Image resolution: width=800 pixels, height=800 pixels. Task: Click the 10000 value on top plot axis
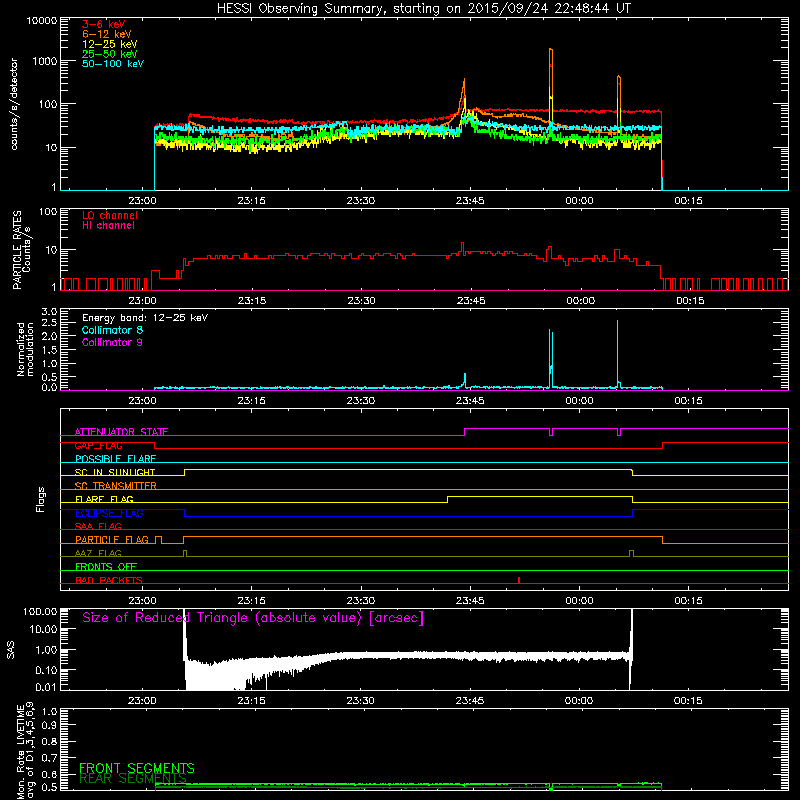[x=41, y=21]
